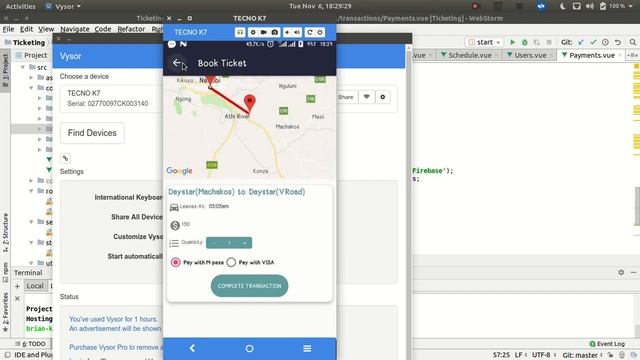This screenshot has height=360, width=640.
Task: Collapse the src folder in project tree
Action: [23, 67]
